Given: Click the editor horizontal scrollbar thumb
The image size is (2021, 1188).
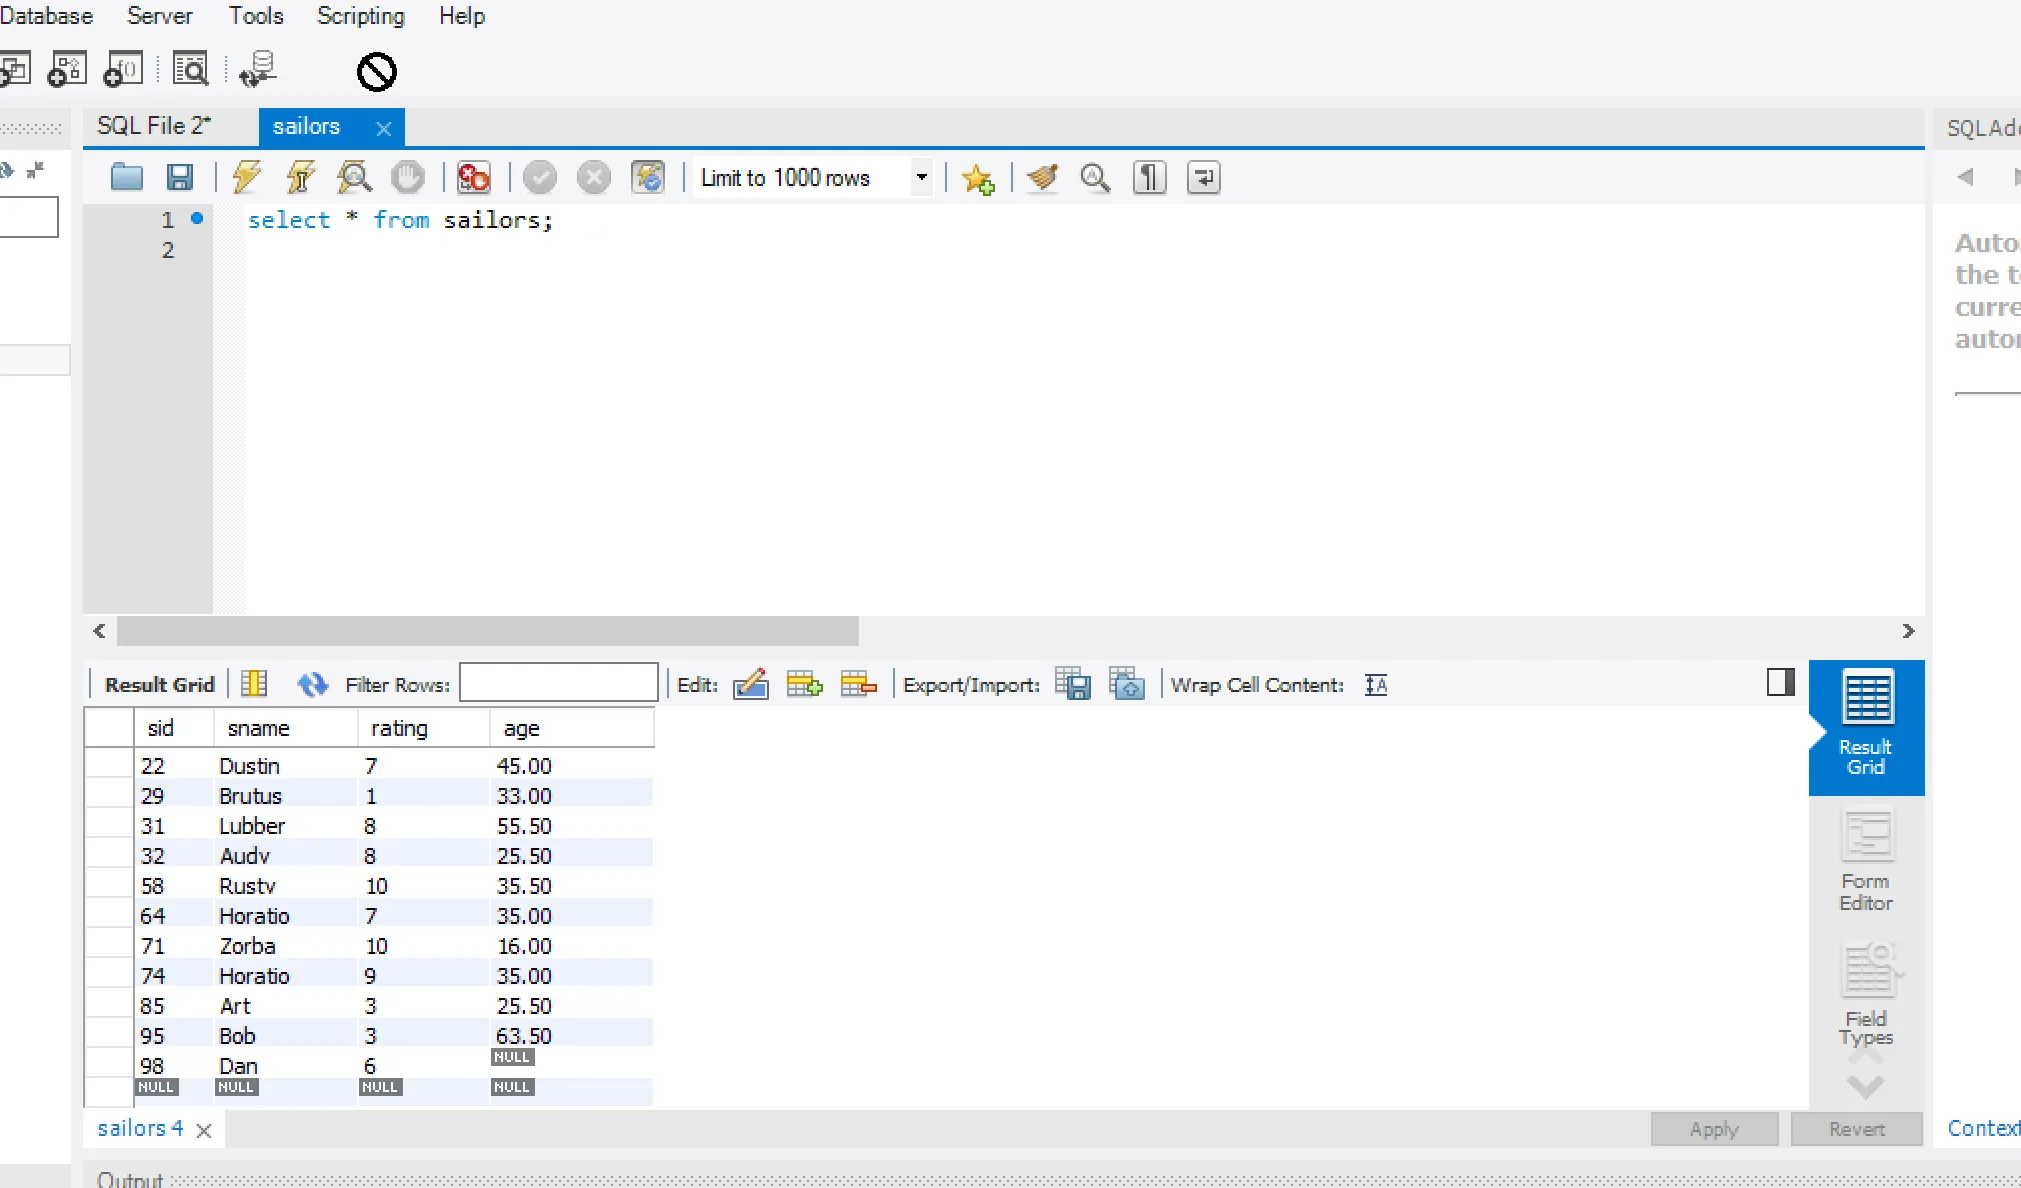Looking at the screenshot, I should point(488,631).
